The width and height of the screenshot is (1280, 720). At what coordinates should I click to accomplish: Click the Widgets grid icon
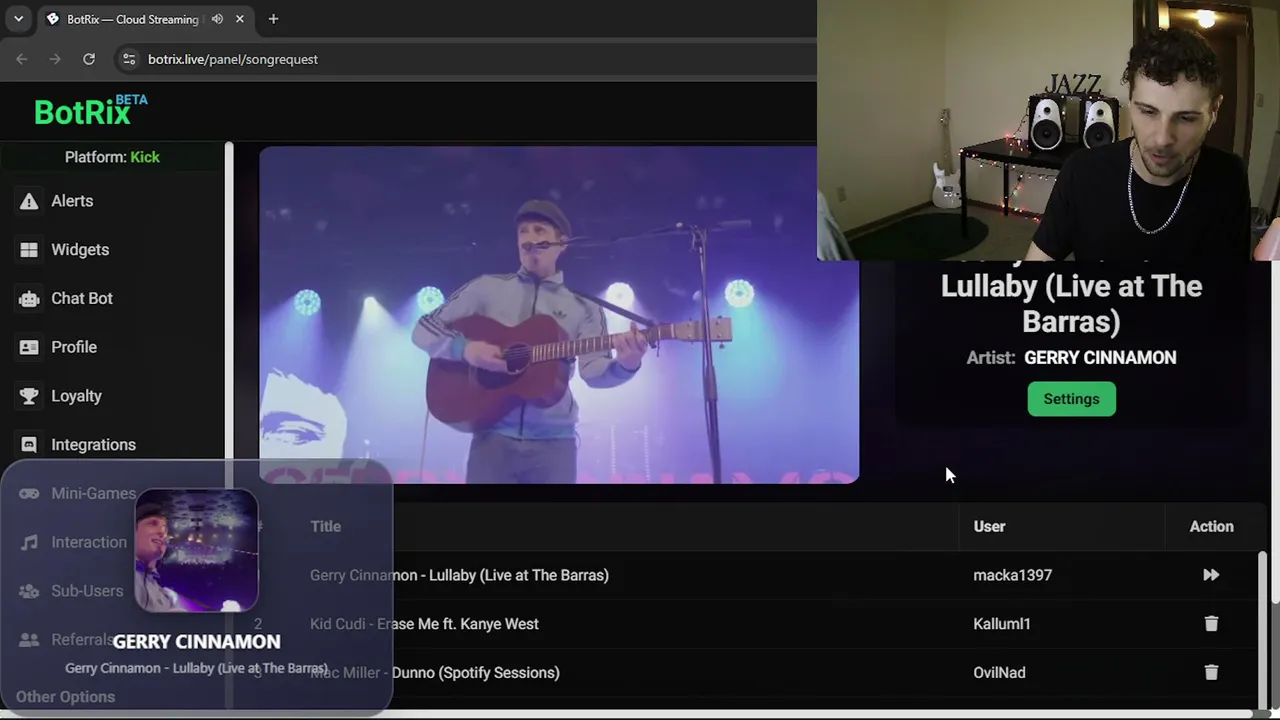[29, 250]
